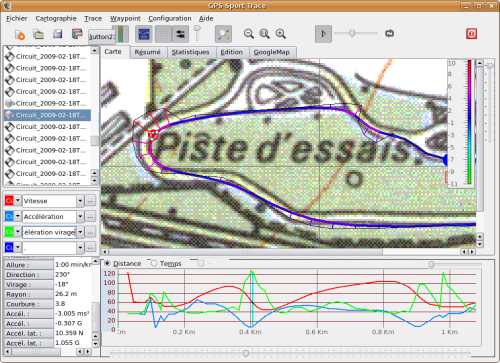
Task: Click the save floppy disk icon
Action: coord(58,34)
